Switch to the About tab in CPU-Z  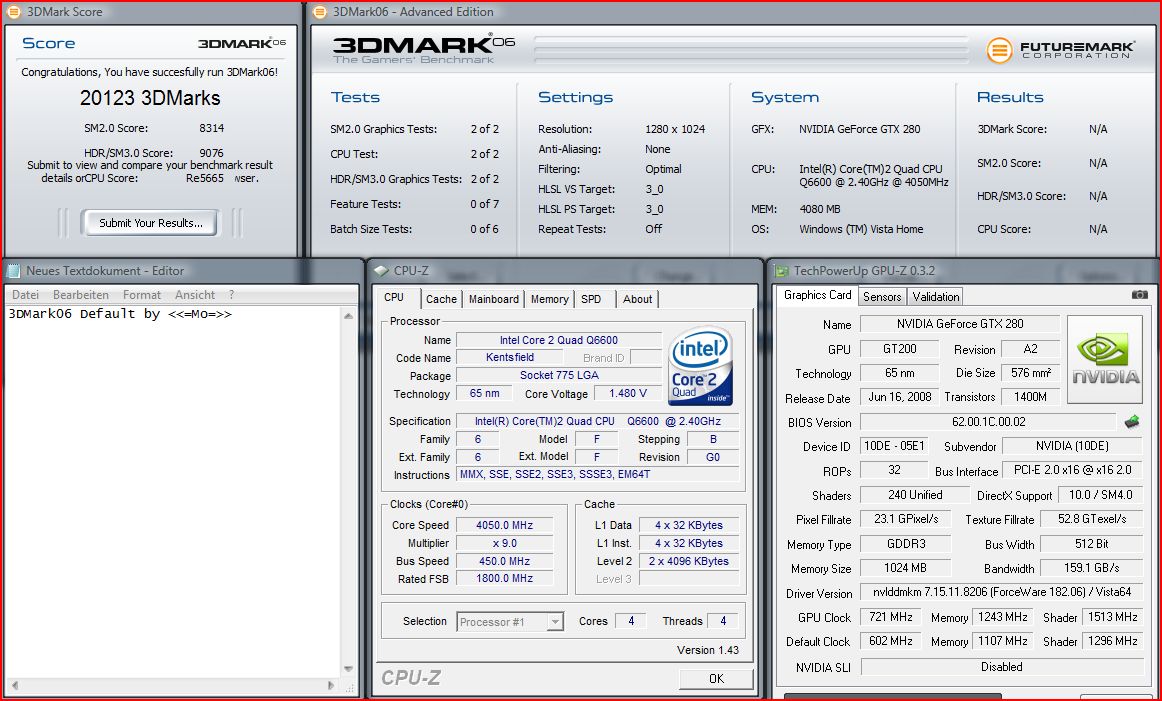pyautogui.click(x=637, y=299)
